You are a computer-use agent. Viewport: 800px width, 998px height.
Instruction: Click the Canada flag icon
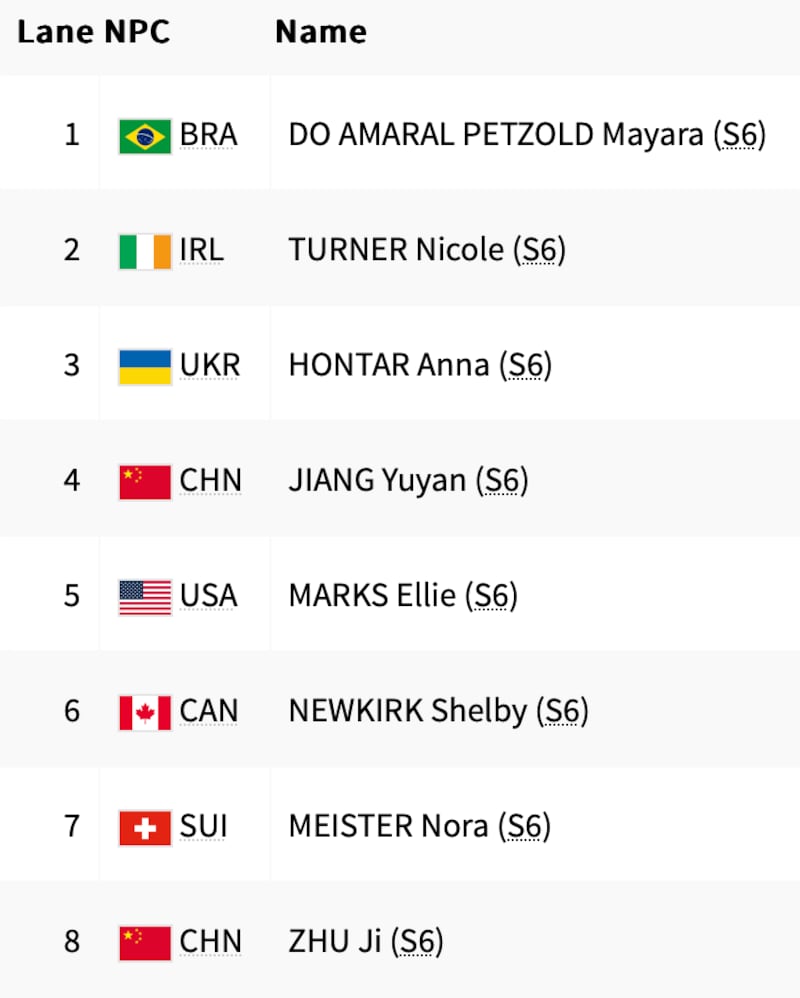click(x=145, y=712)
